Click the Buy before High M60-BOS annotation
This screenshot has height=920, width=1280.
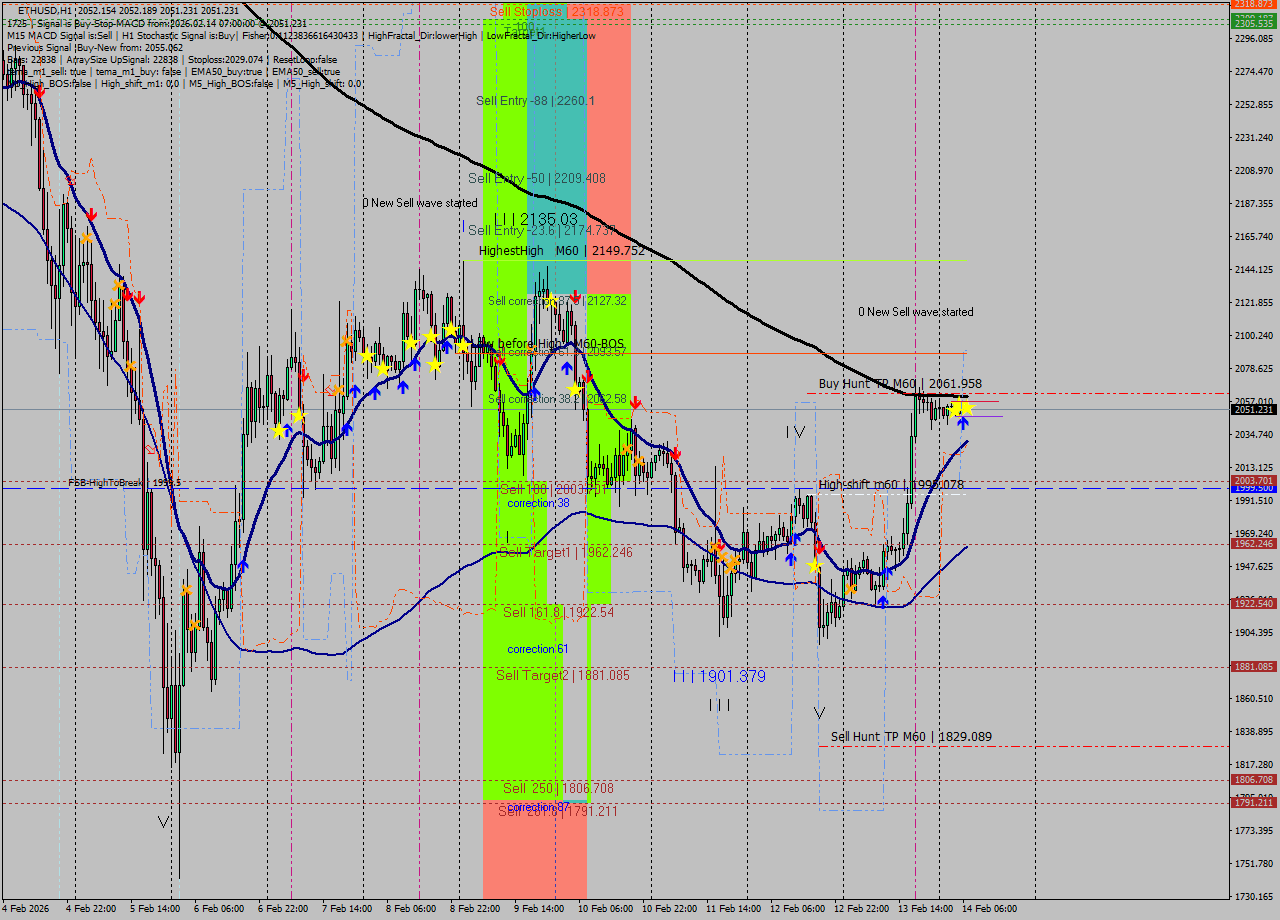click(550, 342)
